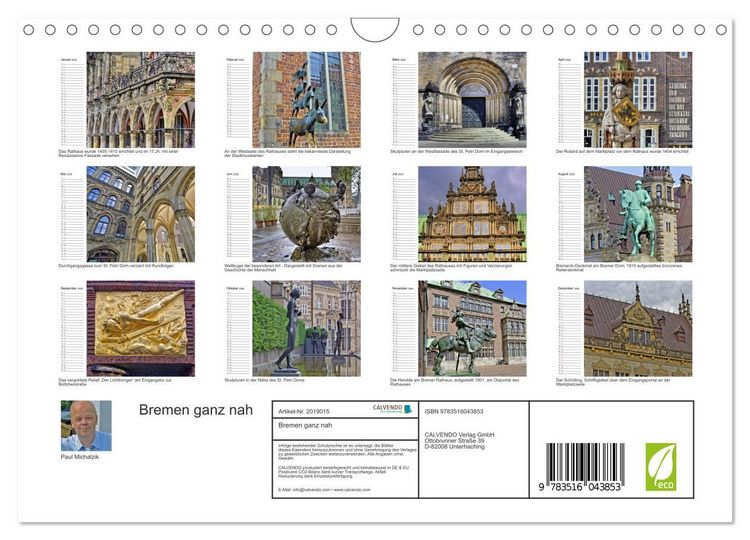
Task: Click the 'Januar' month label
Action: click(x=67, y=60)
